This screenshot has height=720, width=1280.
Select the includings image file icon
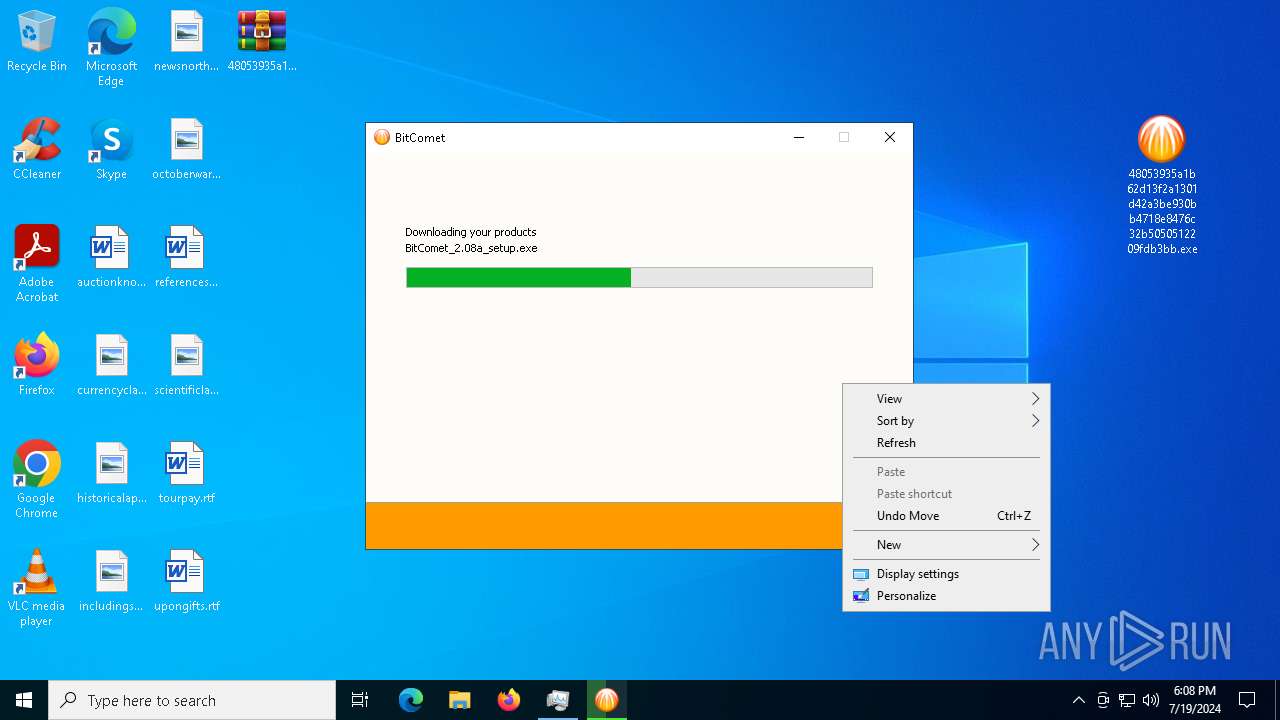coord(111,582)
